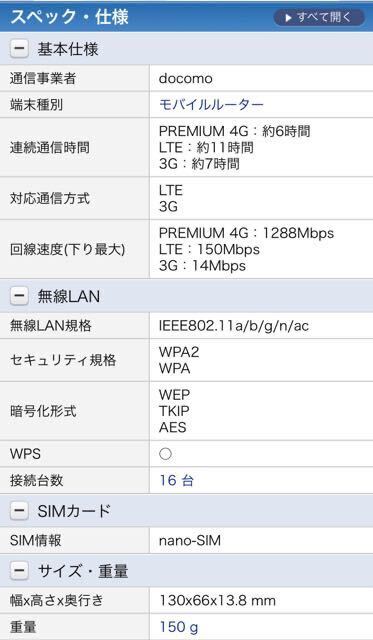The image size is (373, 640).
Task: Open the 150 g weight link
Action: (x=179, y=627)
